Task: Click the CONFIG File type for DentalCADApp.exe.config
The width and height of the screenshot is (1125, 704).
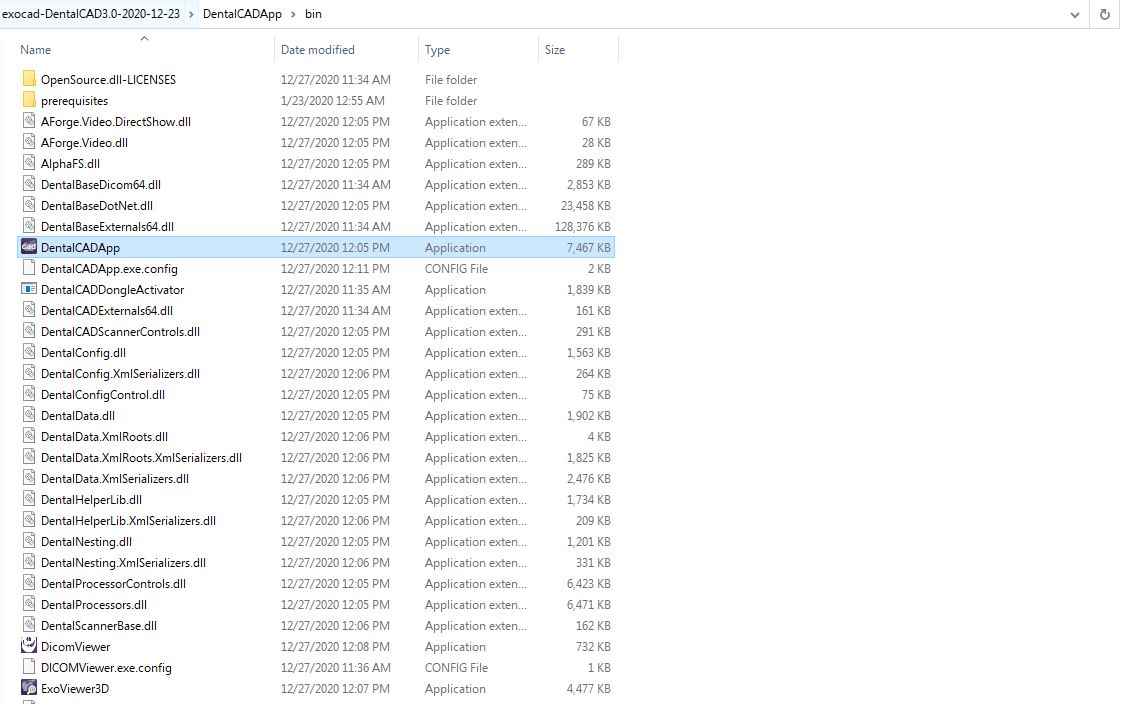Action: (x=456, y=268)
